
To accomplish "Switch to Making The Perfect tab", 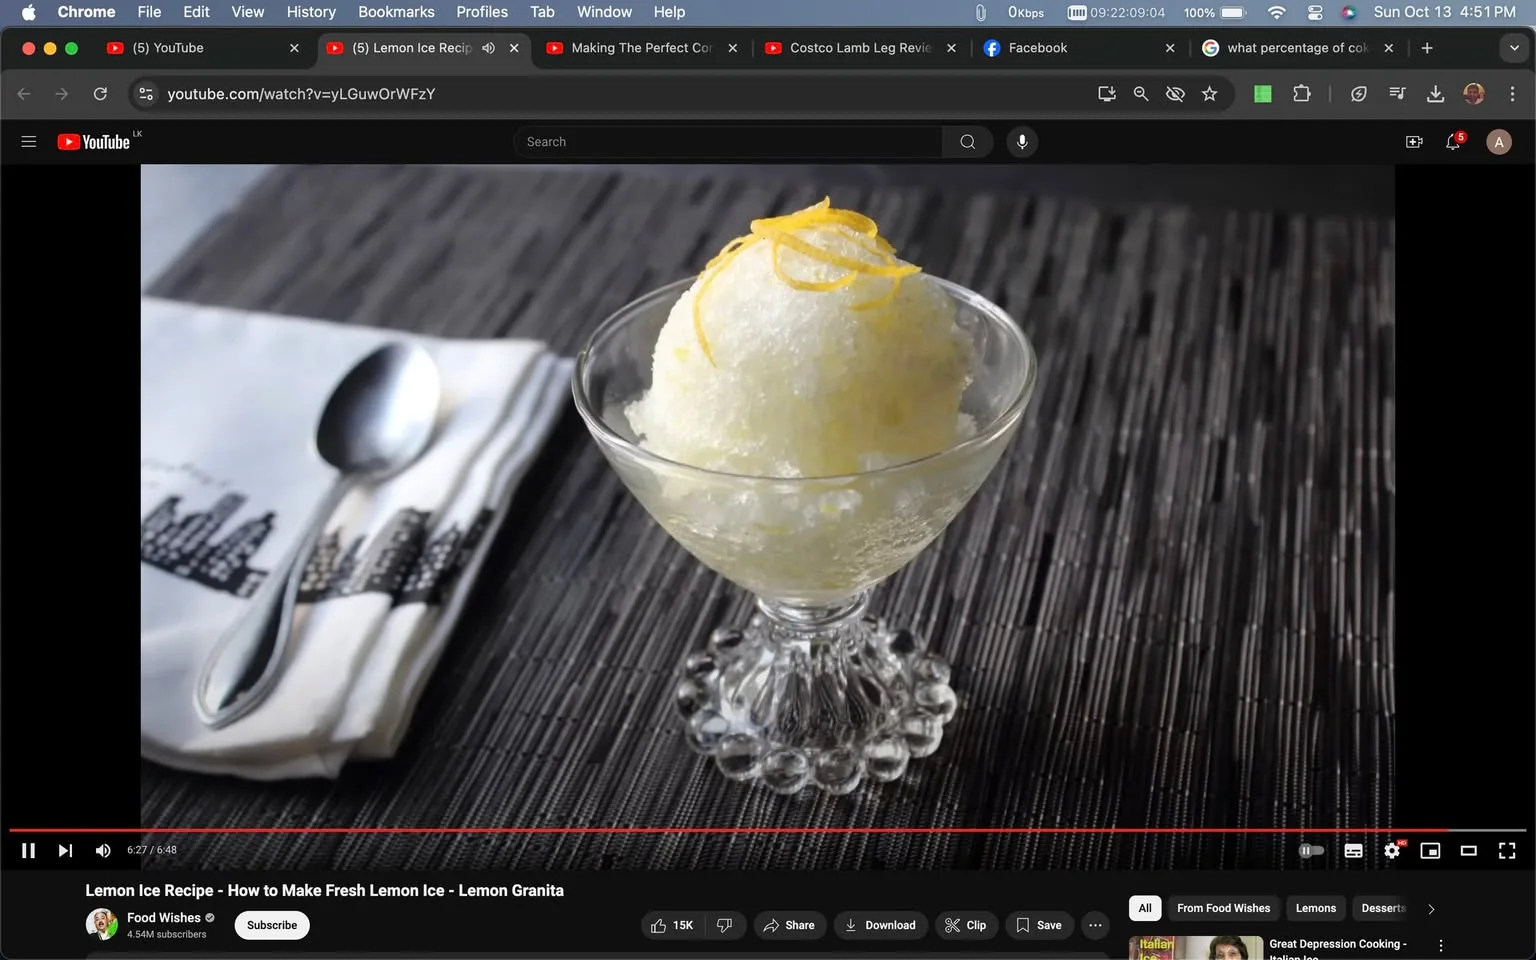I will click(x=641, y=48).
